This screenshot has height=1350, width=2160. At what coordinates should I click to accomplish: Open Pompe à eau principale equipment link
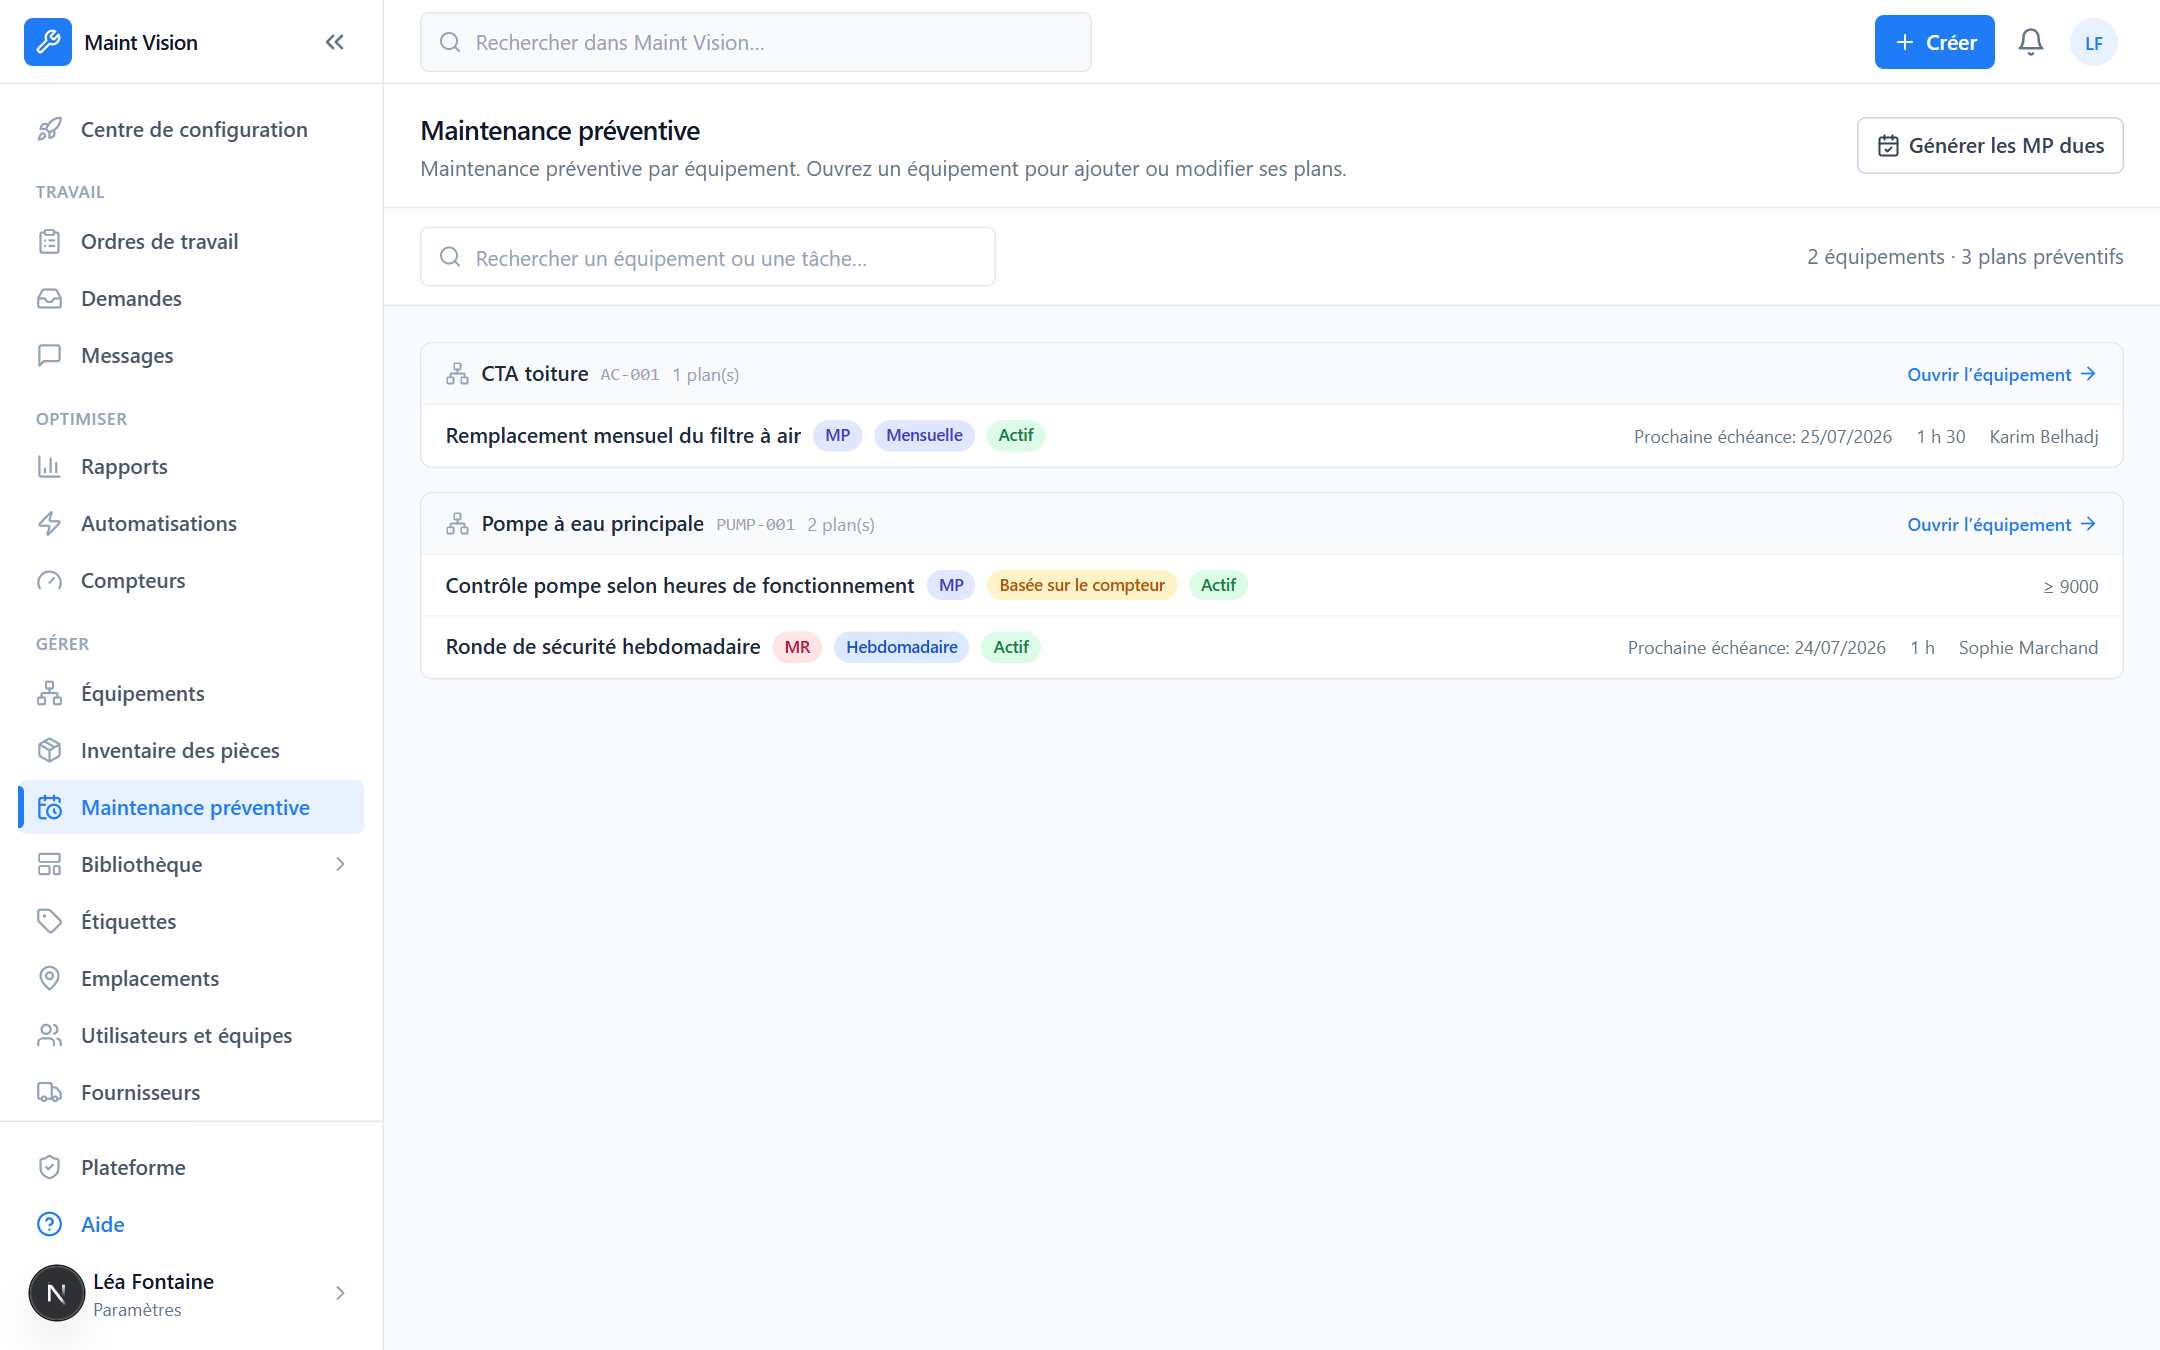point(2002,525)
